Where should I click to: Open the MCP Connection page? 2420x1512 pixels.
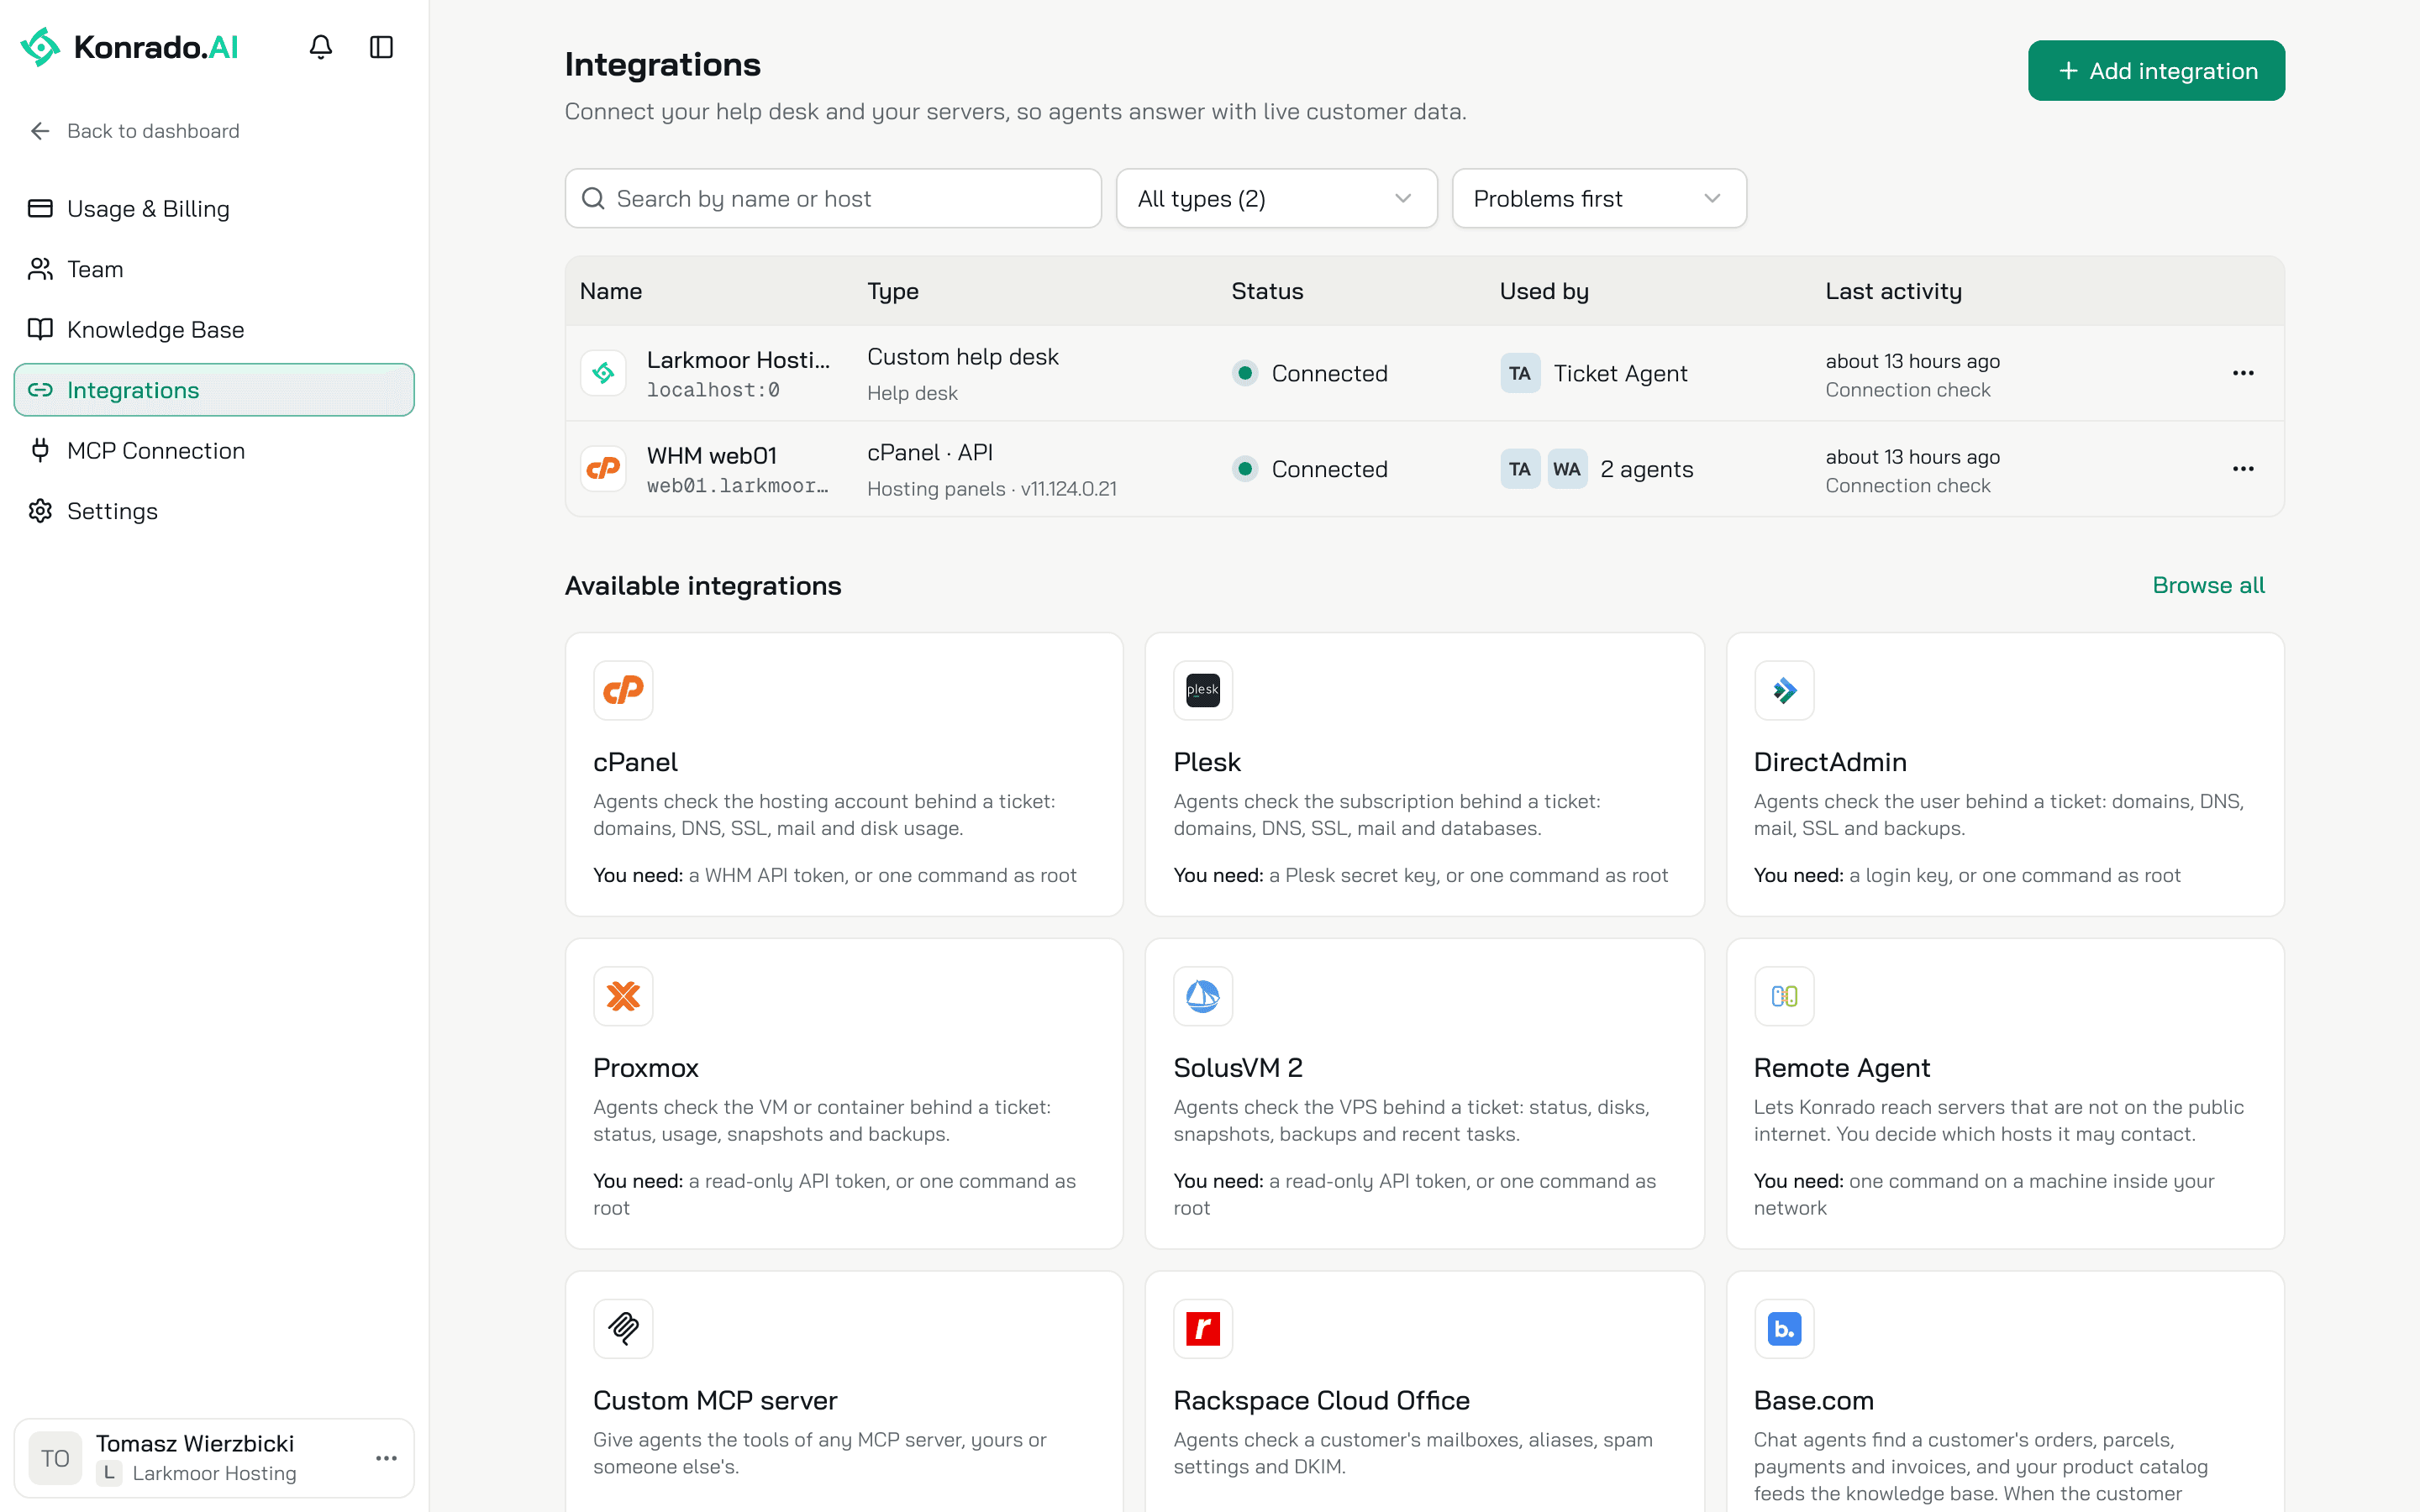tap(214, 450)
